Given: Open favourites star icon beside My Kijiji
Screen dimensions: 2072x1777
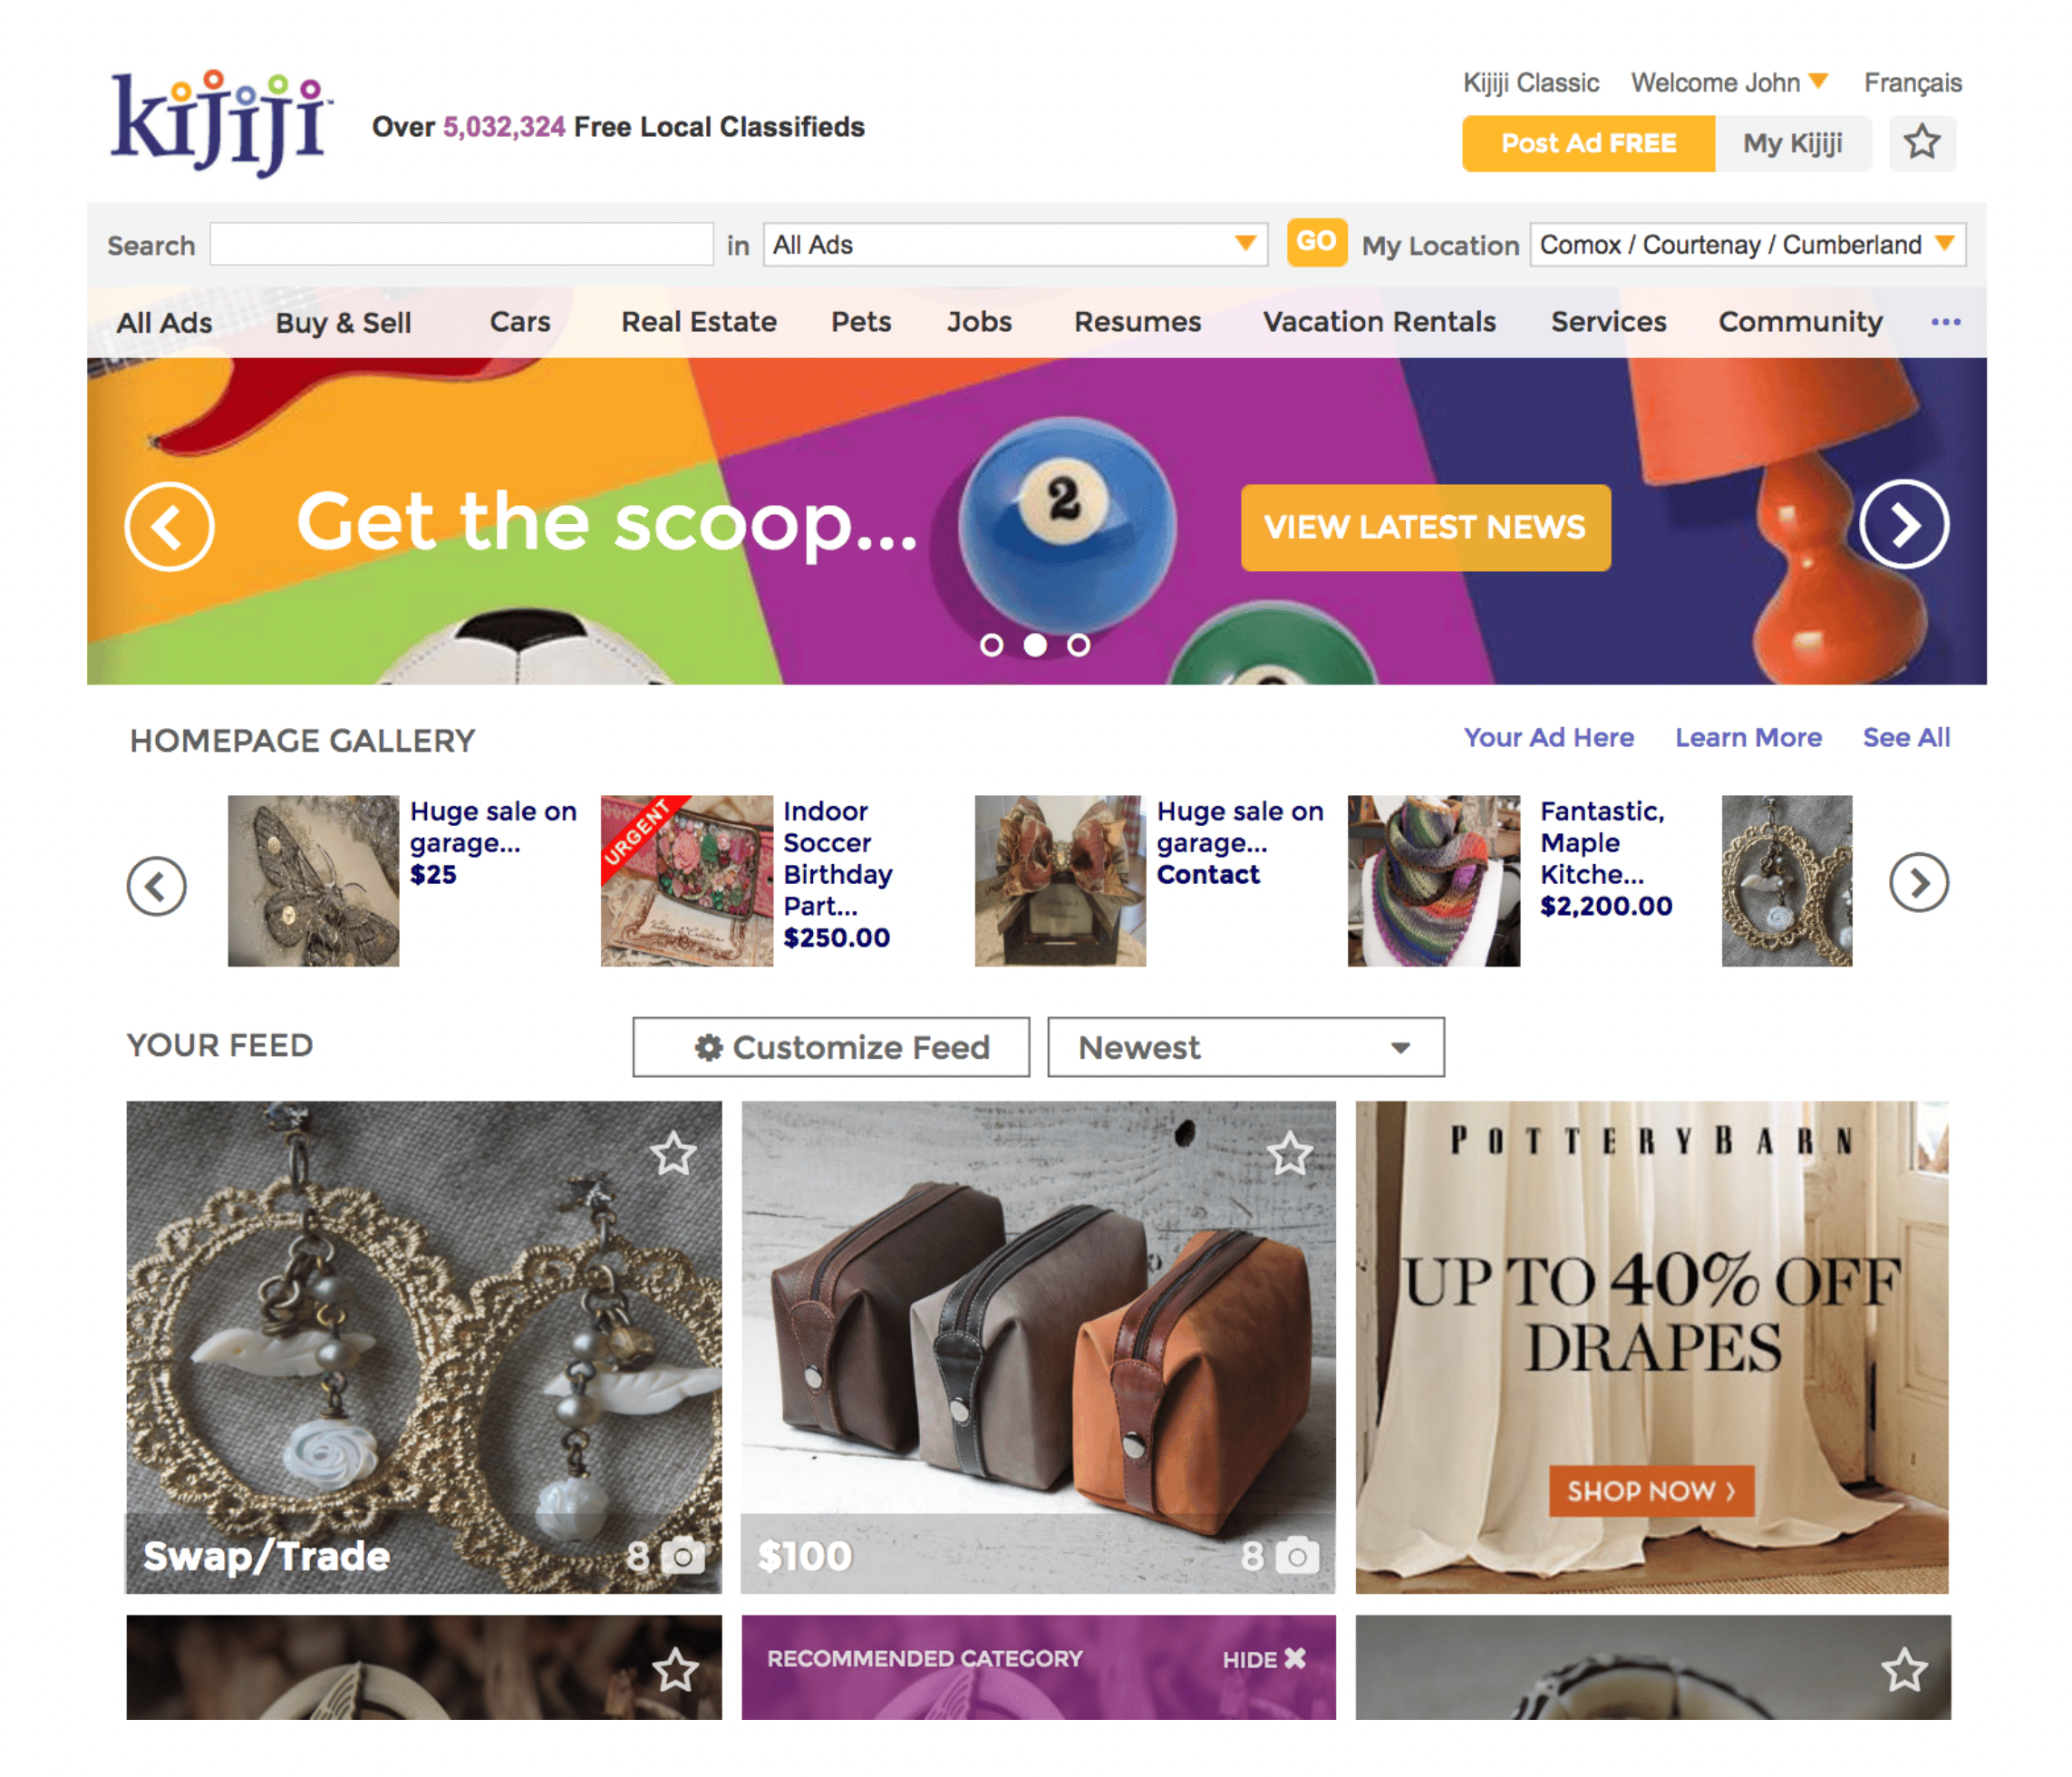Looking at the screenshot, I should [1921, 142].
